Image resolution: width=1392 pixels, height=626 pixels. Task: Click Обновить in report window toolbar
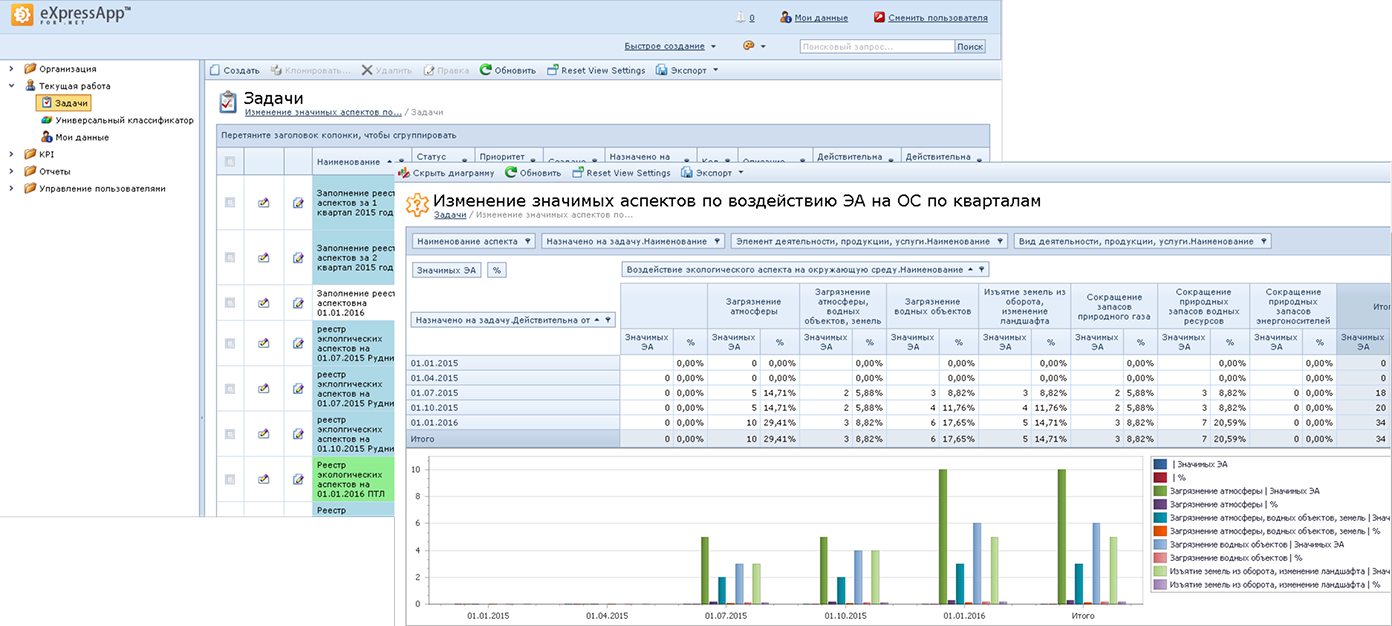coord(533,172)
